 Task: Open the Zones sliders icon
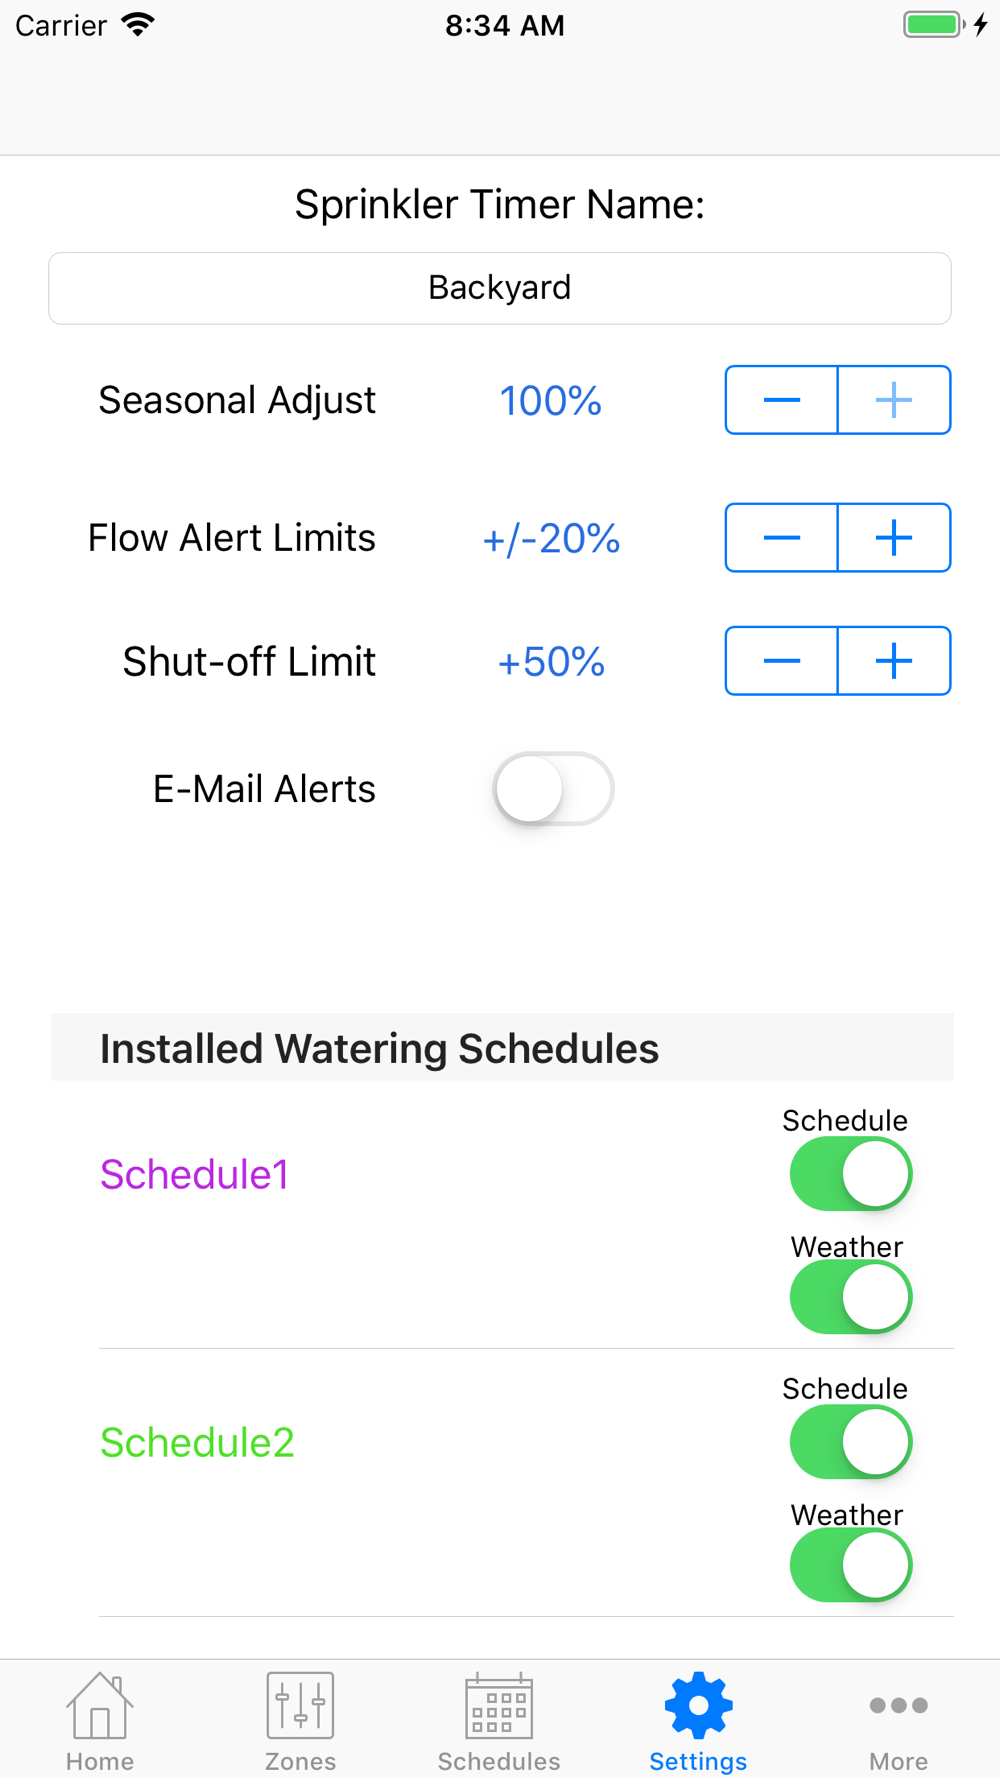click(300, 1706)
